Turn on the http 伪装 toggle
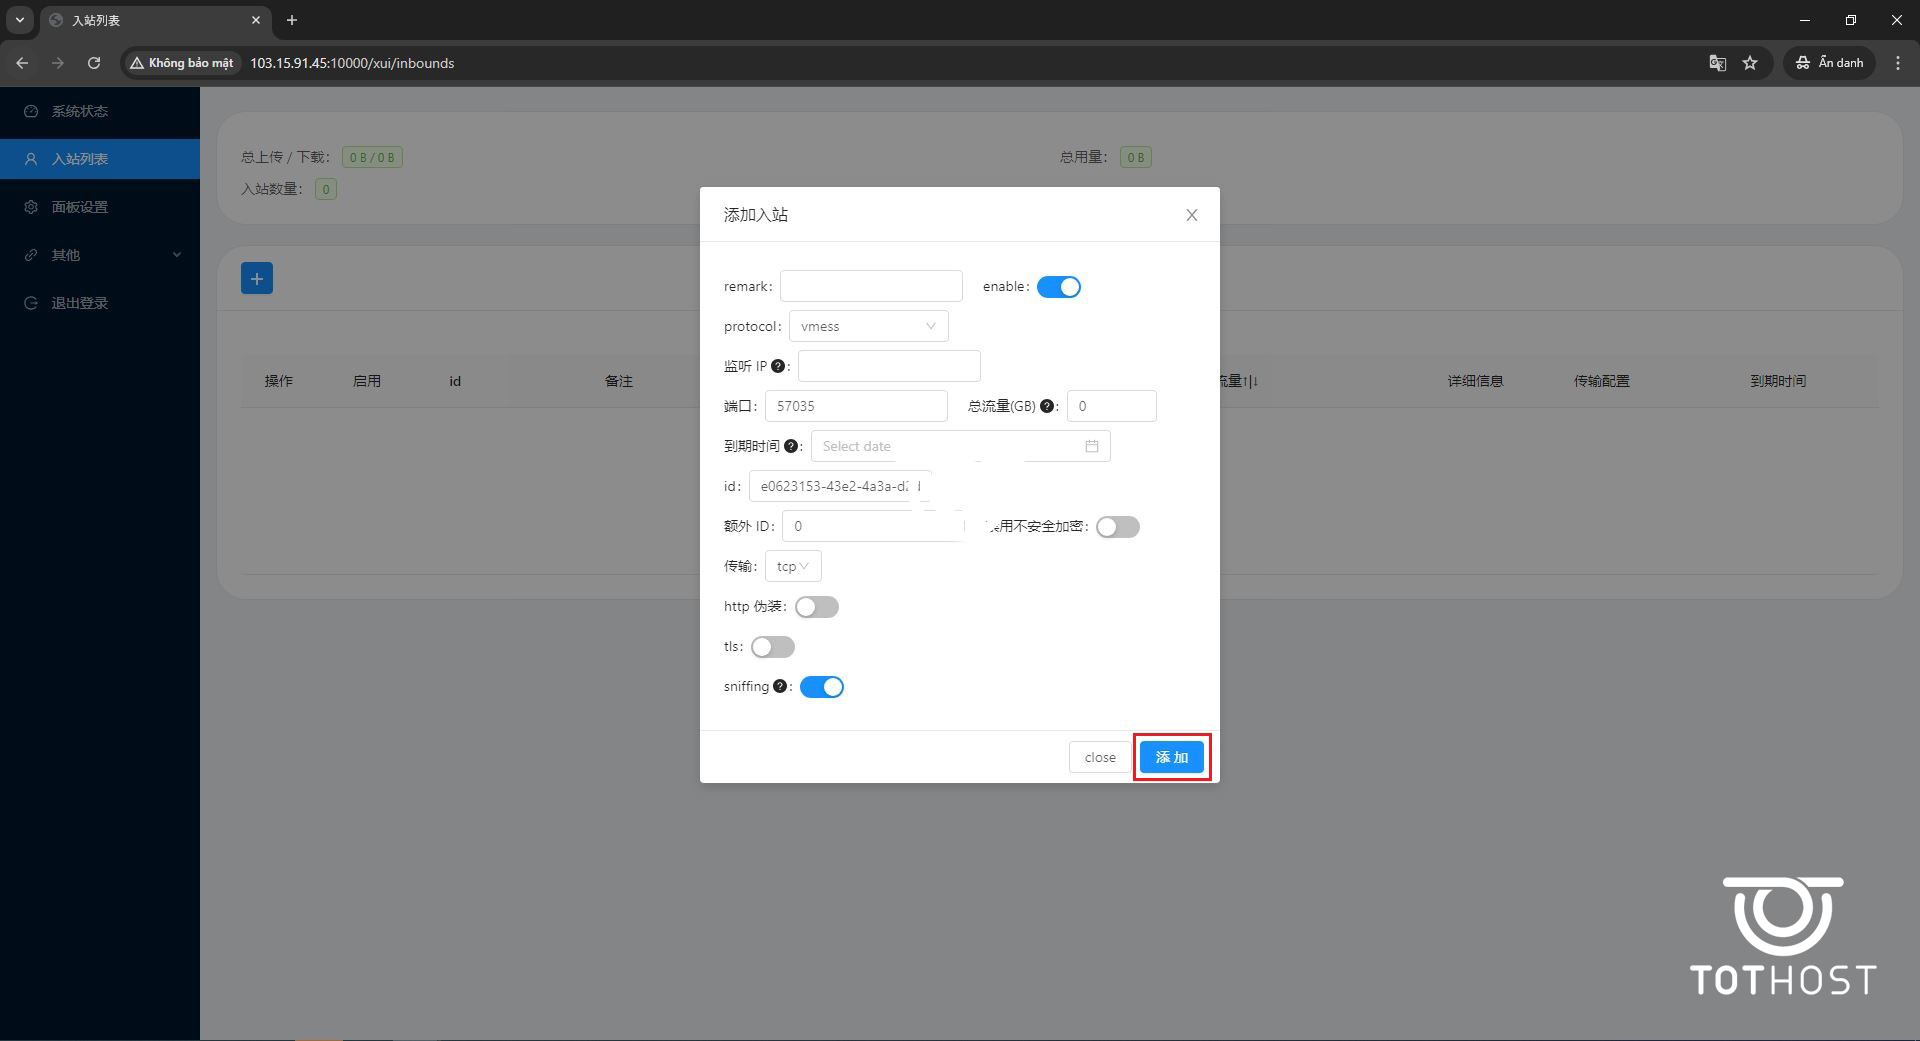1920x1041 pixels. pyautogui.click(x=816, y=607)
